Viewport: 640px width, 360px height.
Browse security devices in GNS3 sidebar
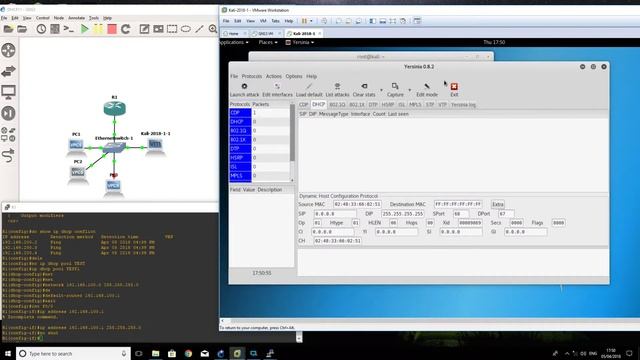tap(8, 113)
